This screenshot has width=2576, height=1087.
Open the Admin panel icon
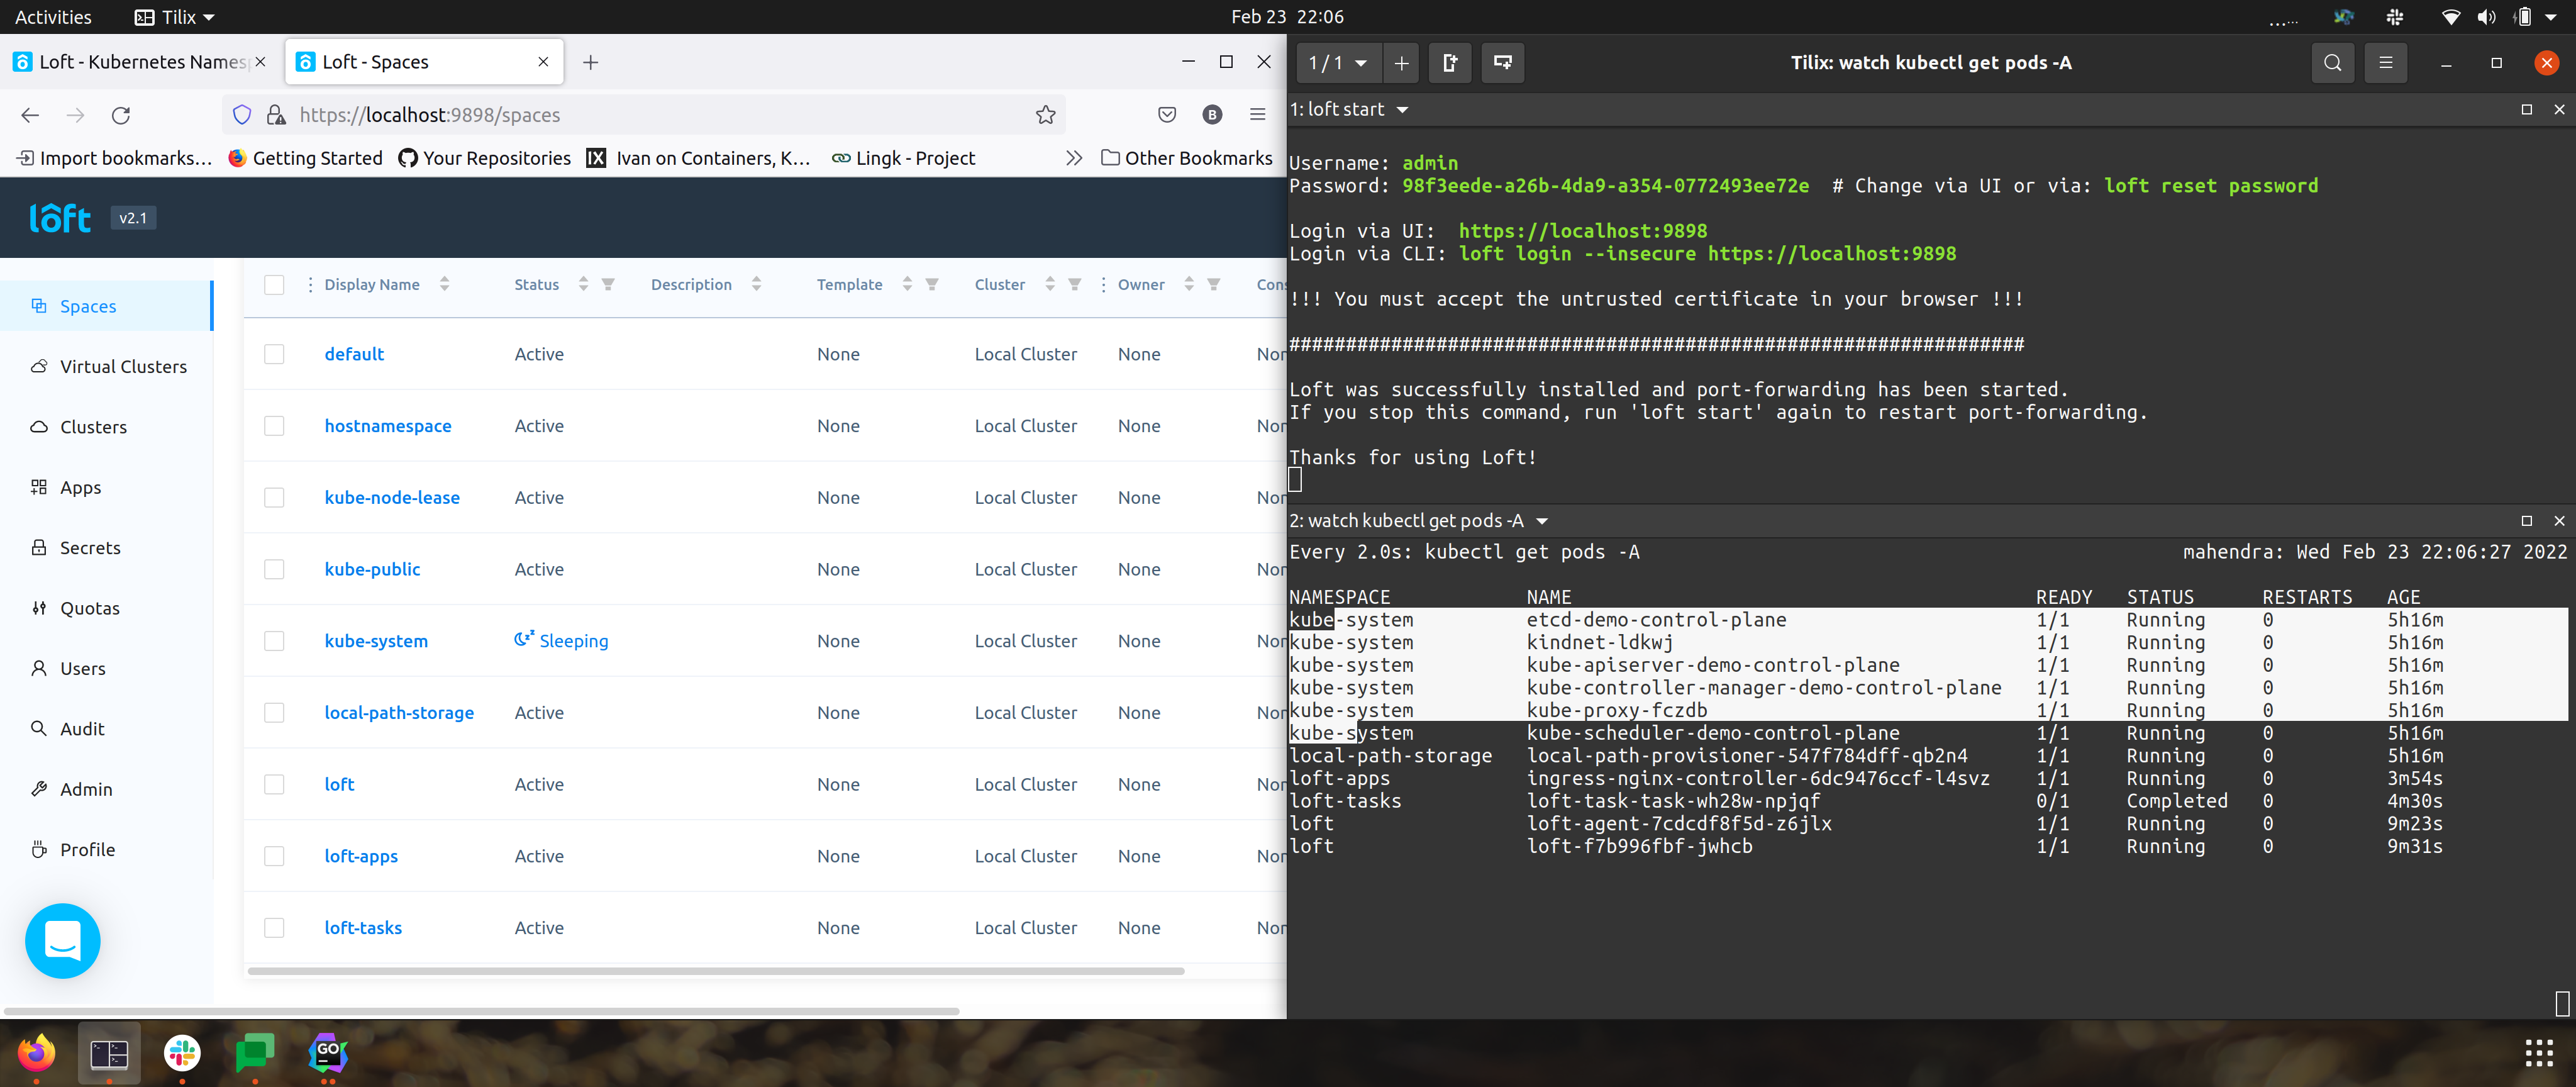(38, 788)
